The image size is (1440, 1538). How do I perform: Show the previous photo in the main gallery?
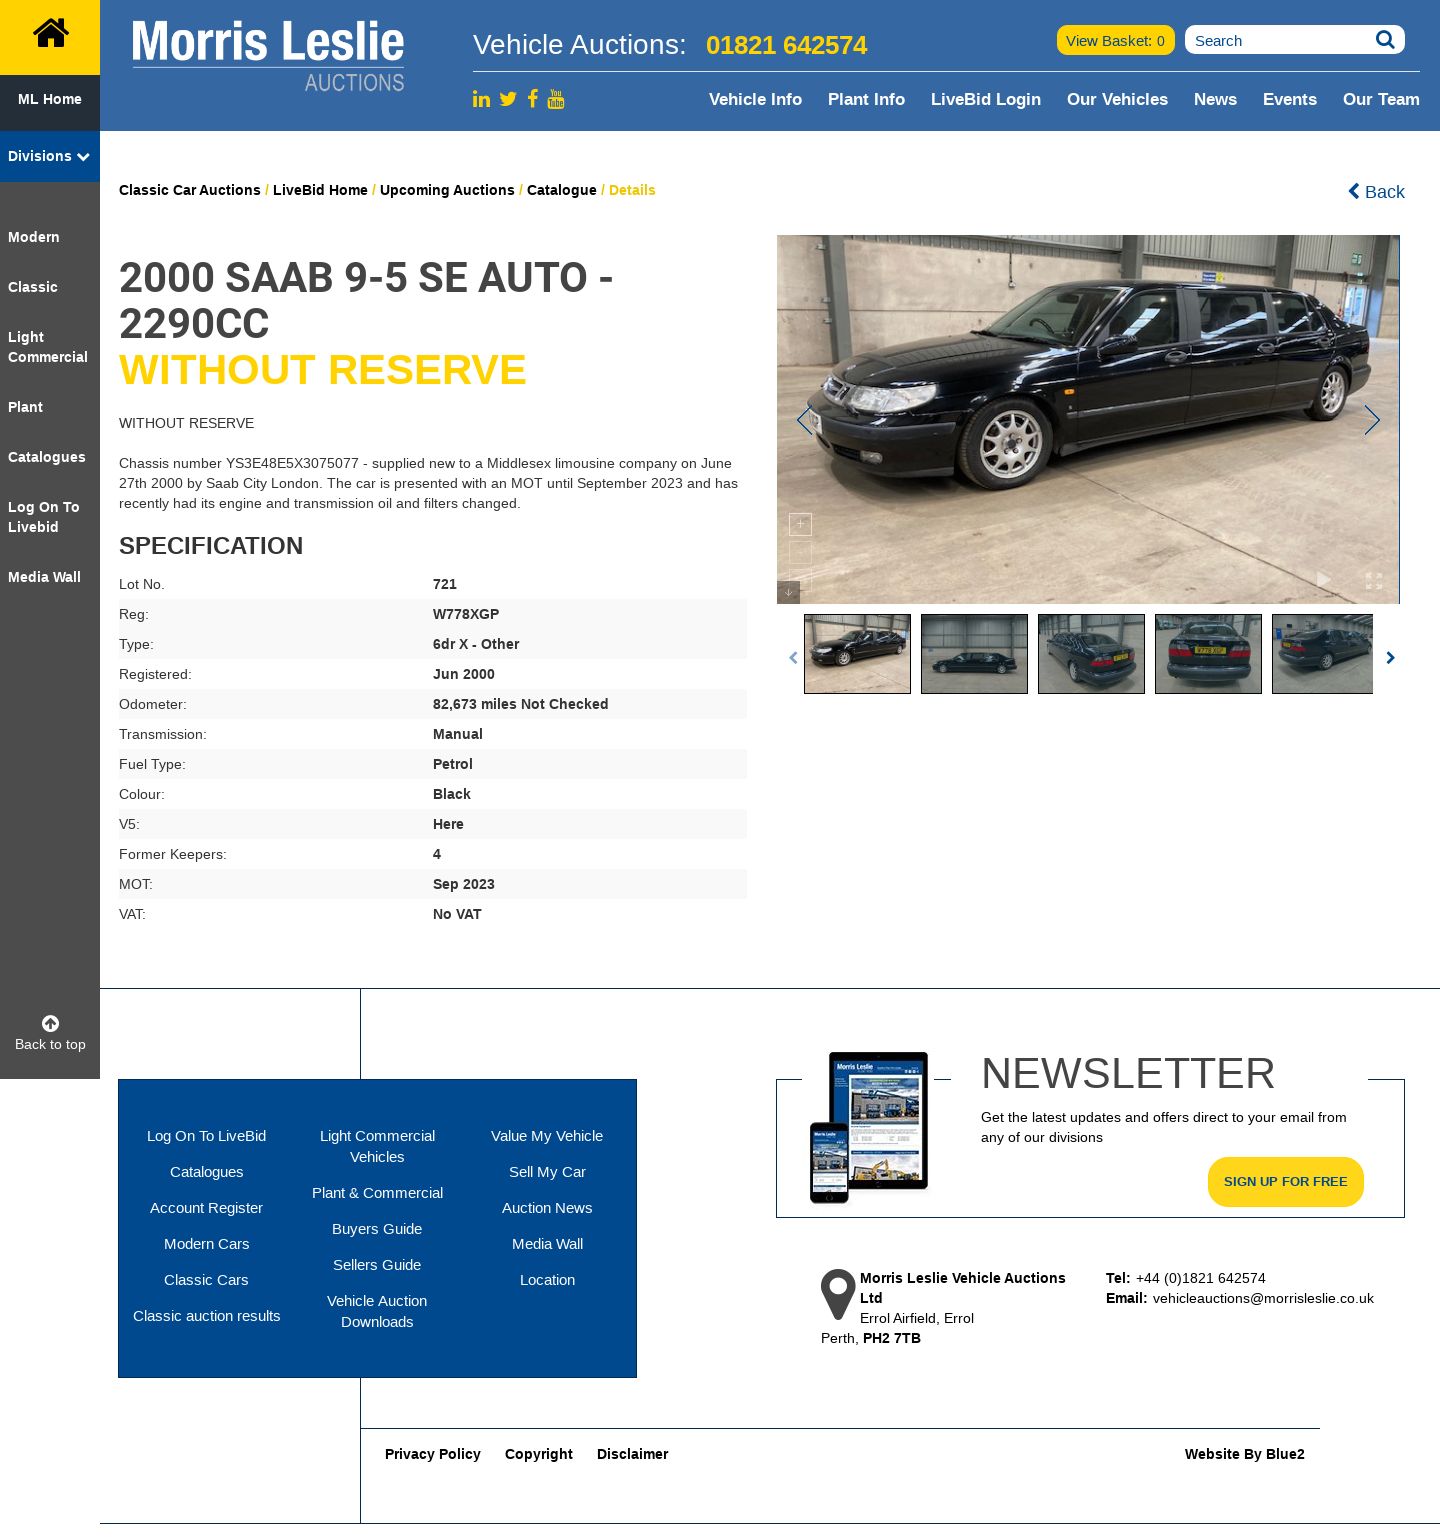pyautogui.click(x=805, y=420)
